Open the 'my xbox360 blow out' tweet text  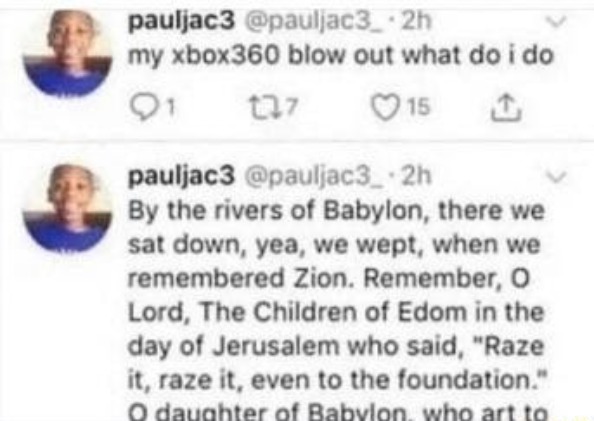[x=341, y=57]
